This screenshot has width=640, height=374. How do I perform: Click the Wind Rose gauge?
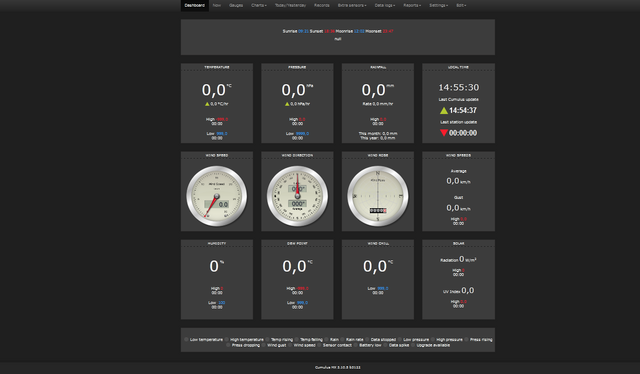click(378, 196)
